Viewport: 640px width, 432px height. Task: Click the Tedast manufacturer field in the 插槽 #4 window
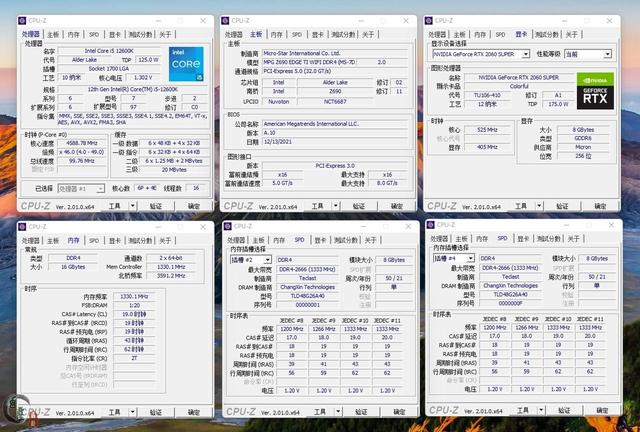(511, 276)
